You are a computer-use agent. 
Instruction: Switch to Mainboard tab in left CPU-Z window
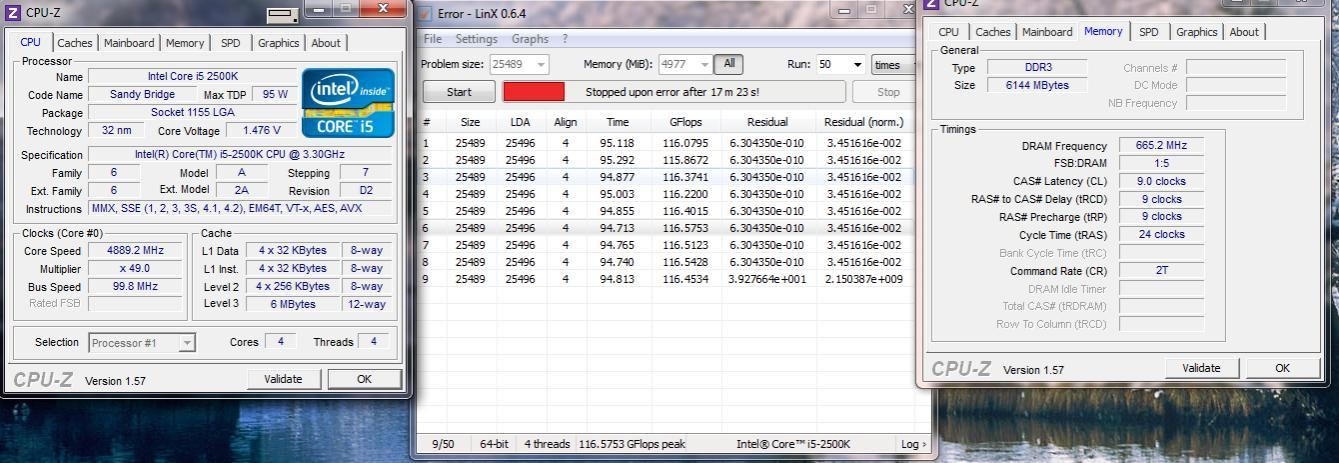click(x=129, y=43)
